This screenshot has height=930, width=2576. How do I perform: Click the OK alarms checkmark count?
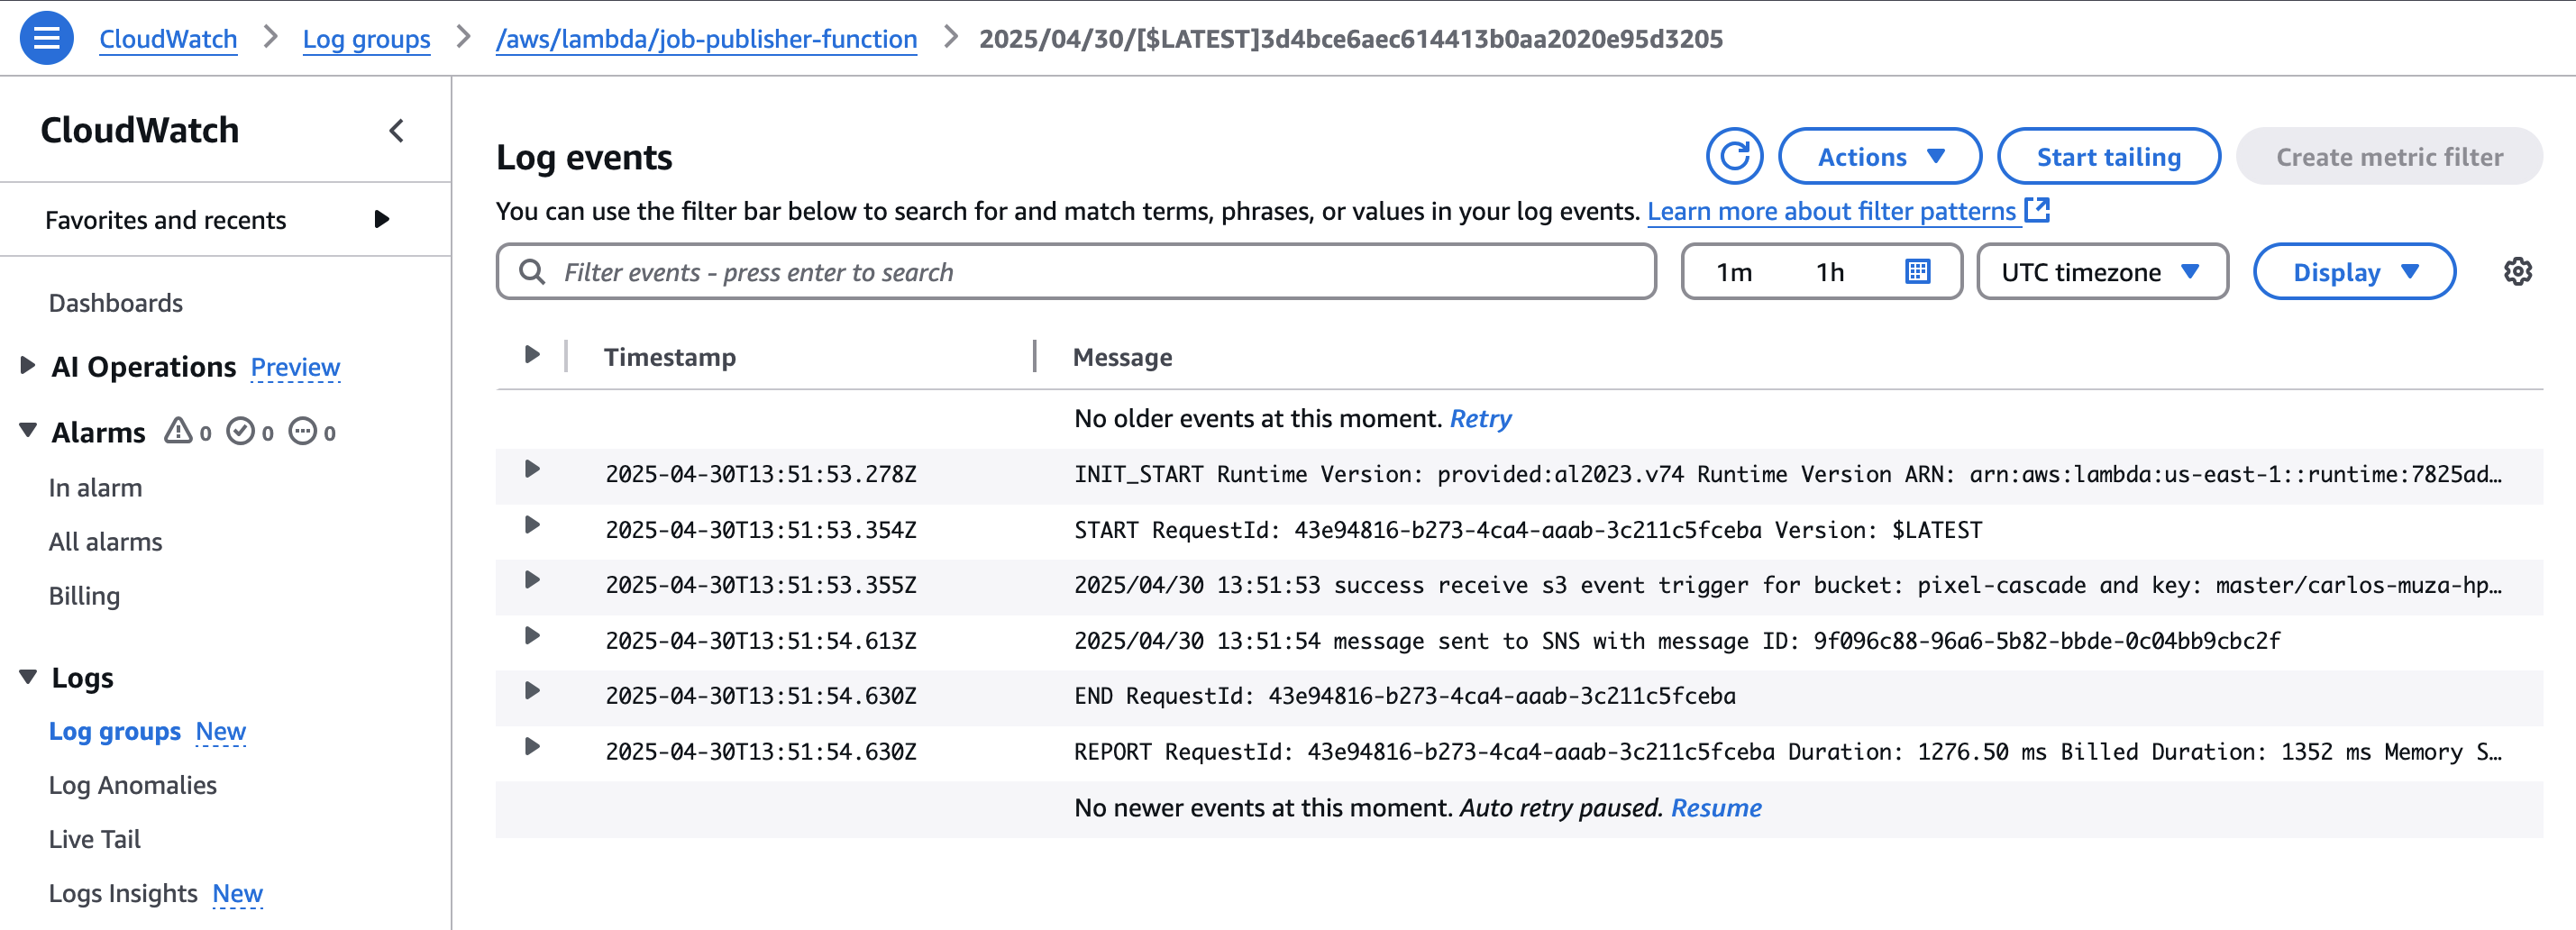(x=250, y=431)
